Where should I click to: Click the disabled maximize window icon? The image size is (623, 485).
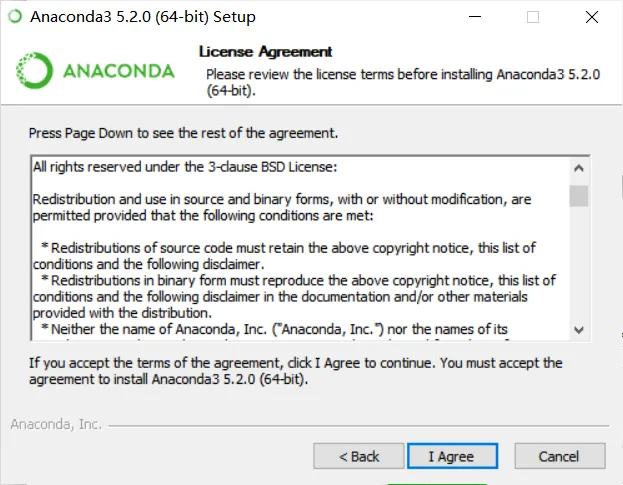(533, 17)
